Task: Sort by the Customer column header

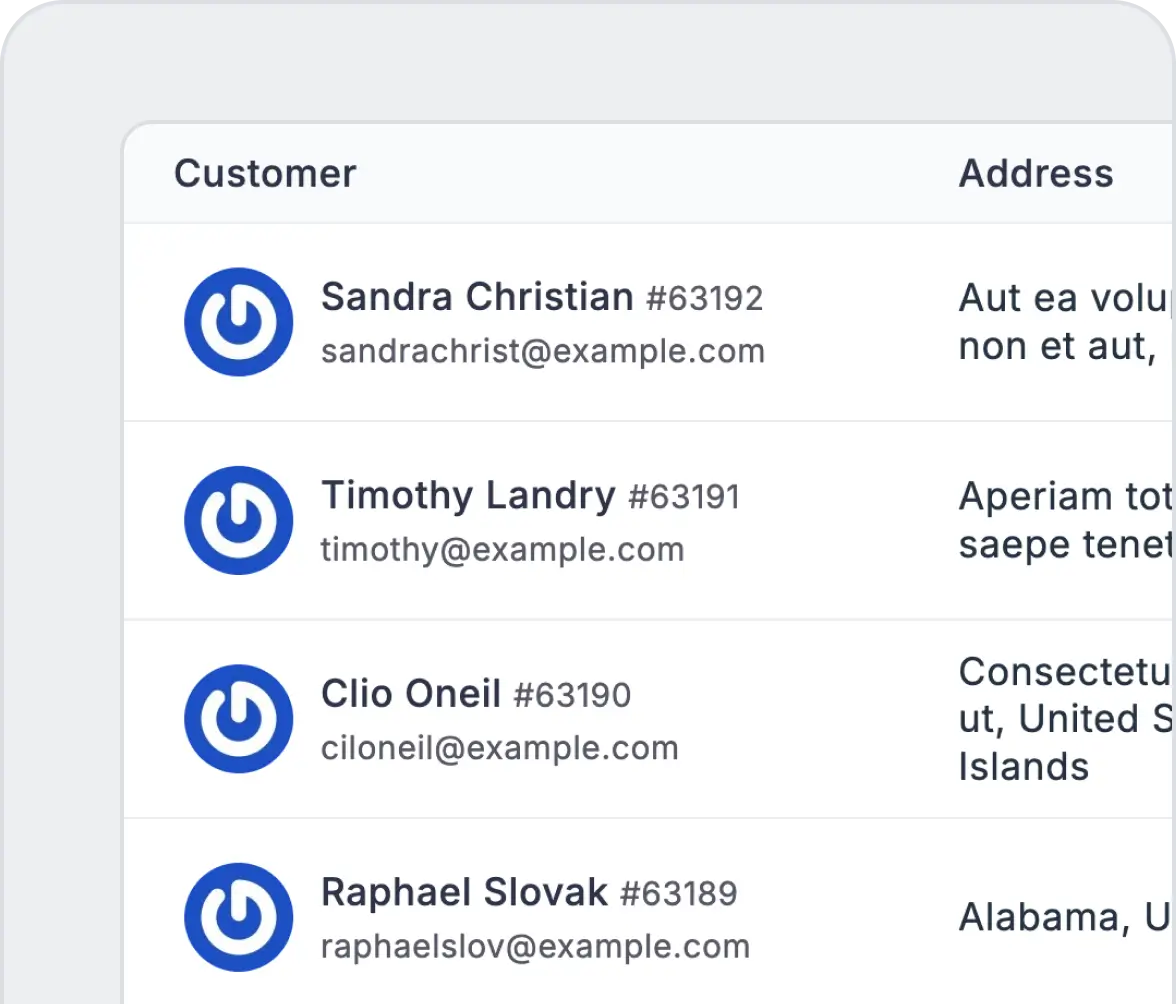Action: (265, 174)
